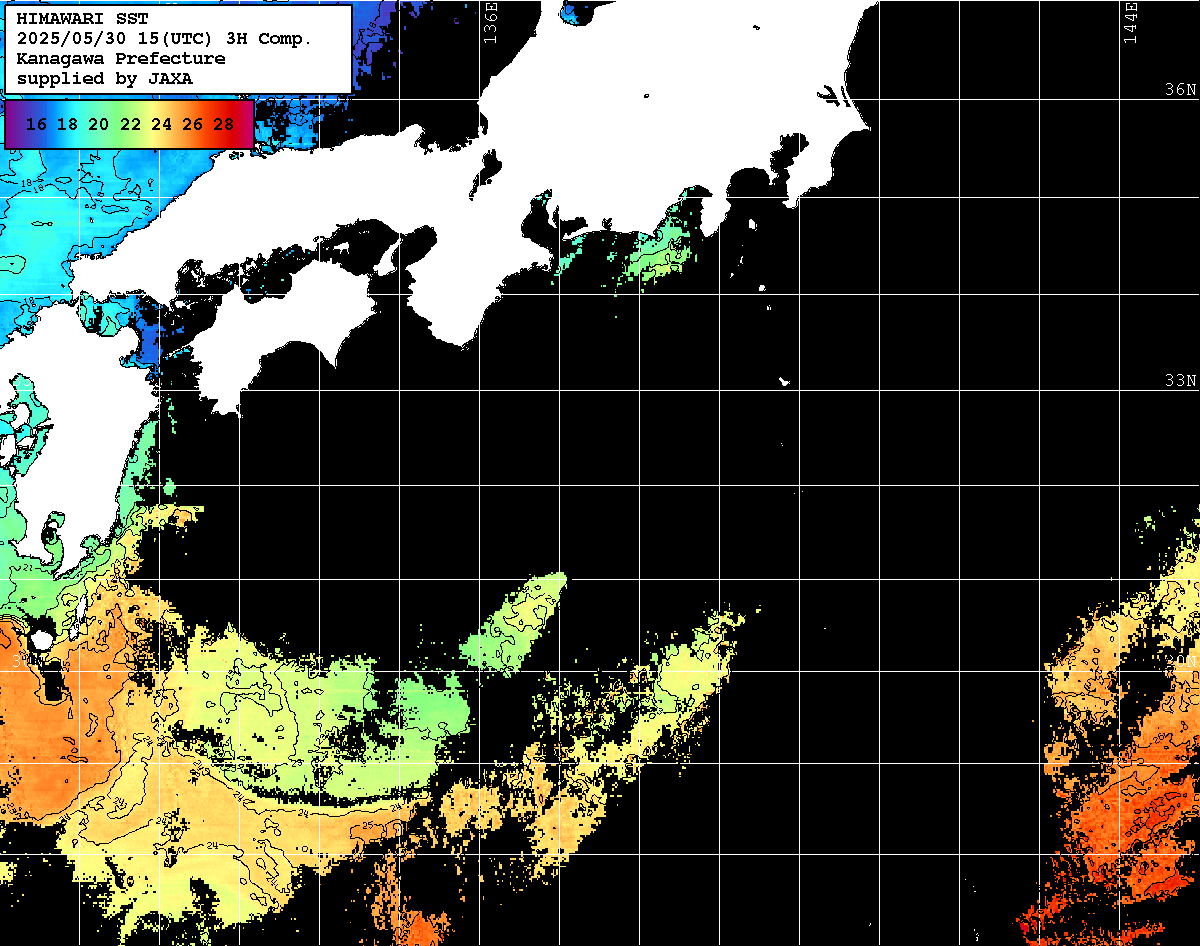This screenshot has width=1200, height=946.
Task: Click the "Kanagawa Prefecture" text
Action: click(121, 59)
